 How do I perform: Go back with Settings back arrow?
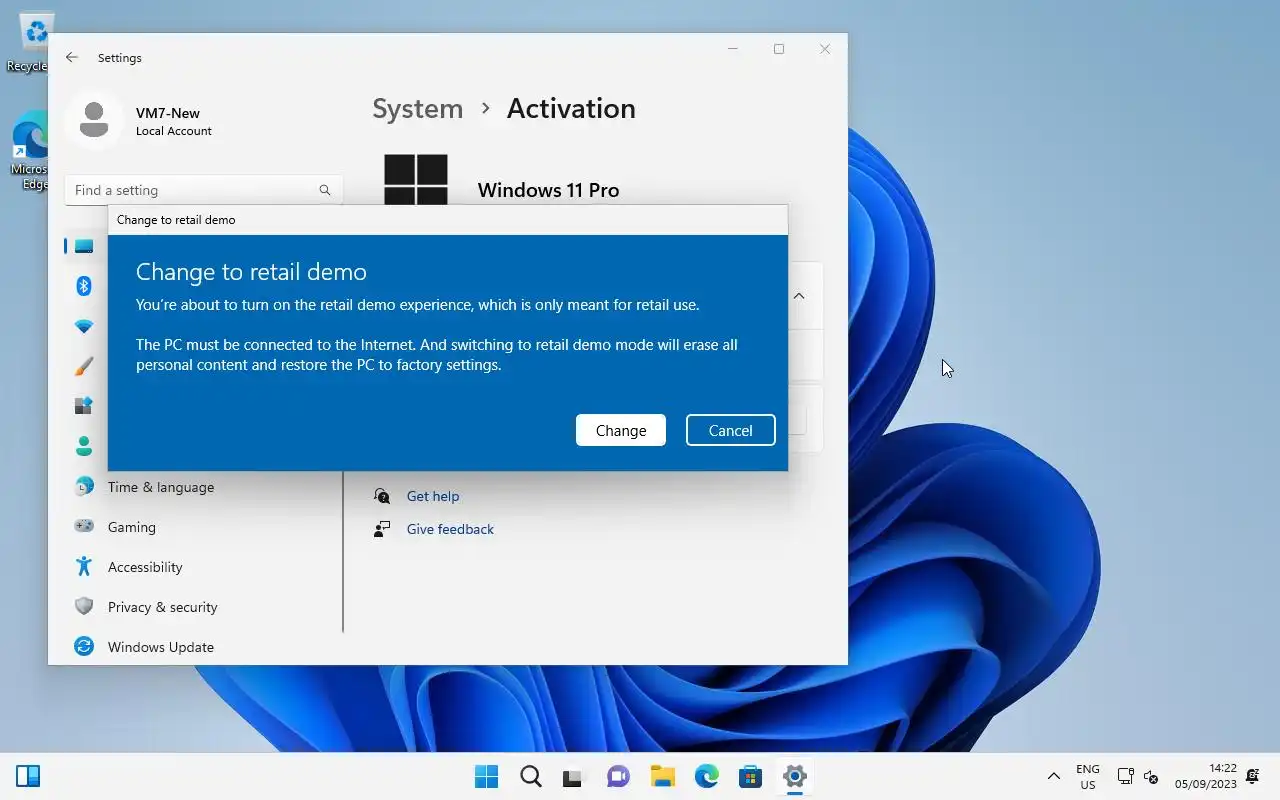[72, 58]
